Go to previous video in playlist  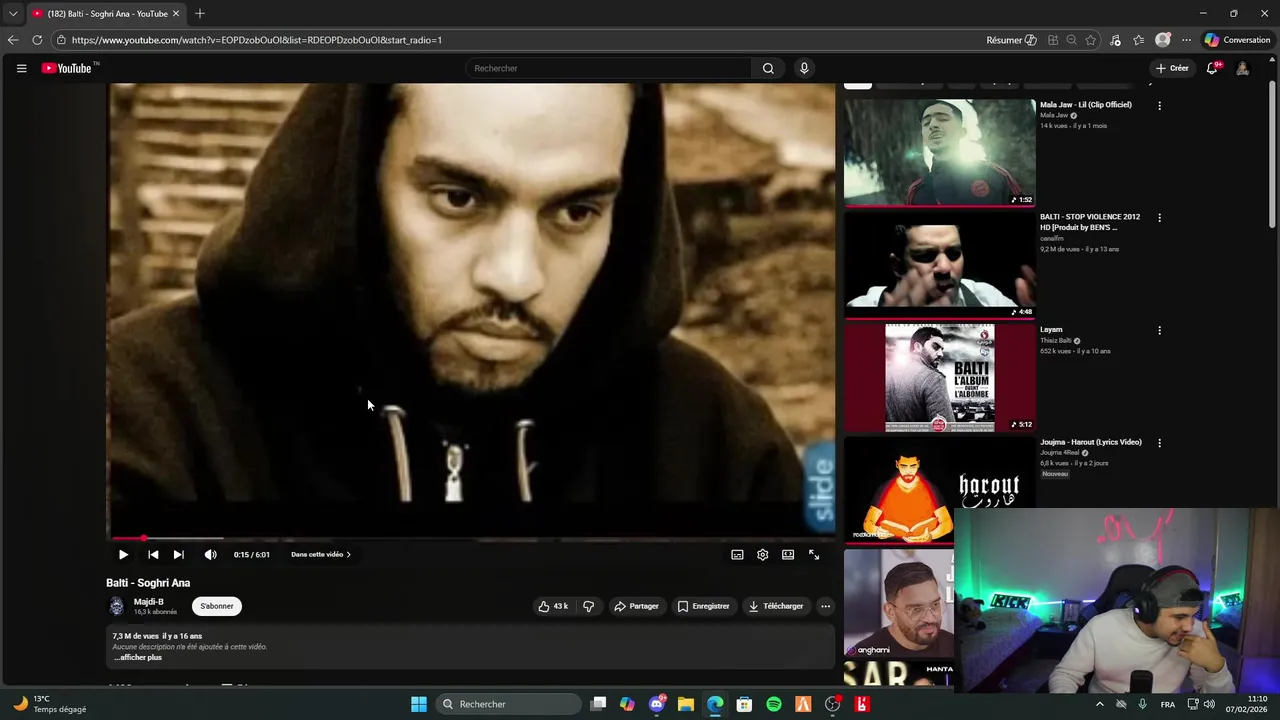[x=153, y=554]
